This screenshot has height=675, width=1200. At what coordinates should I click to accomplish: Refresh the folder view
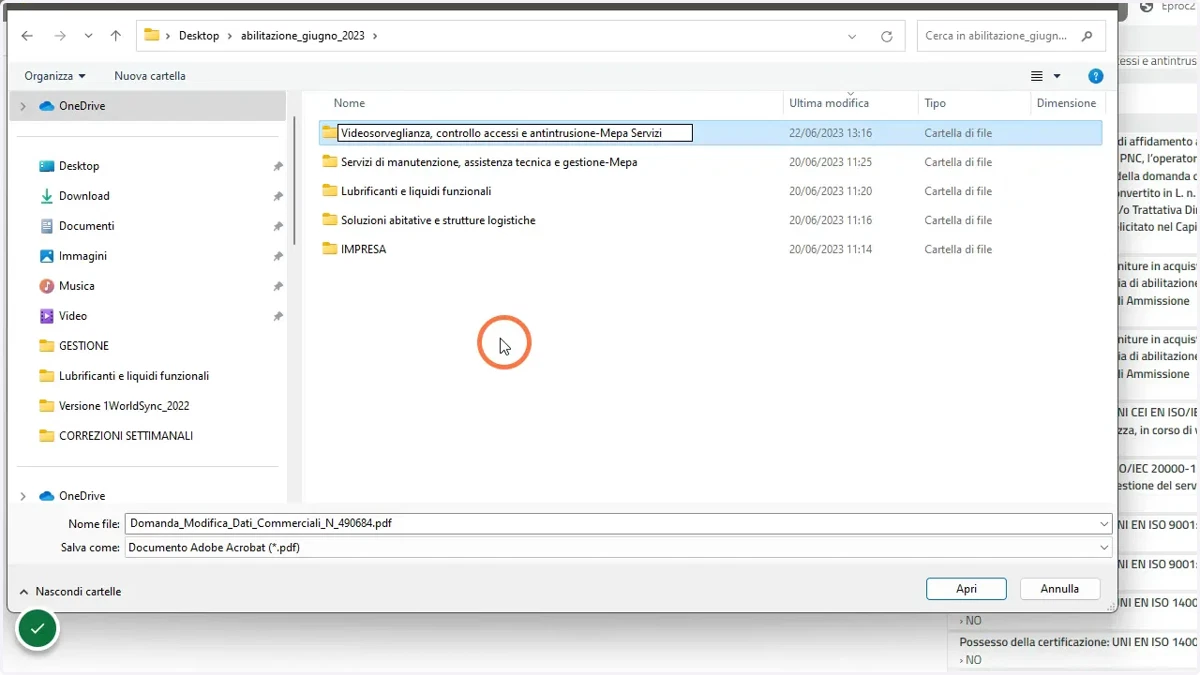[x=886, y=36]
